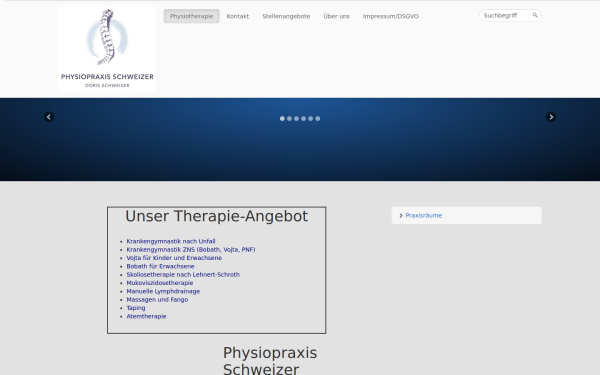This screenshot has height=375, width=600.
Task: Click the Physiopraxis Schweizer page heading
Action: 270,360
